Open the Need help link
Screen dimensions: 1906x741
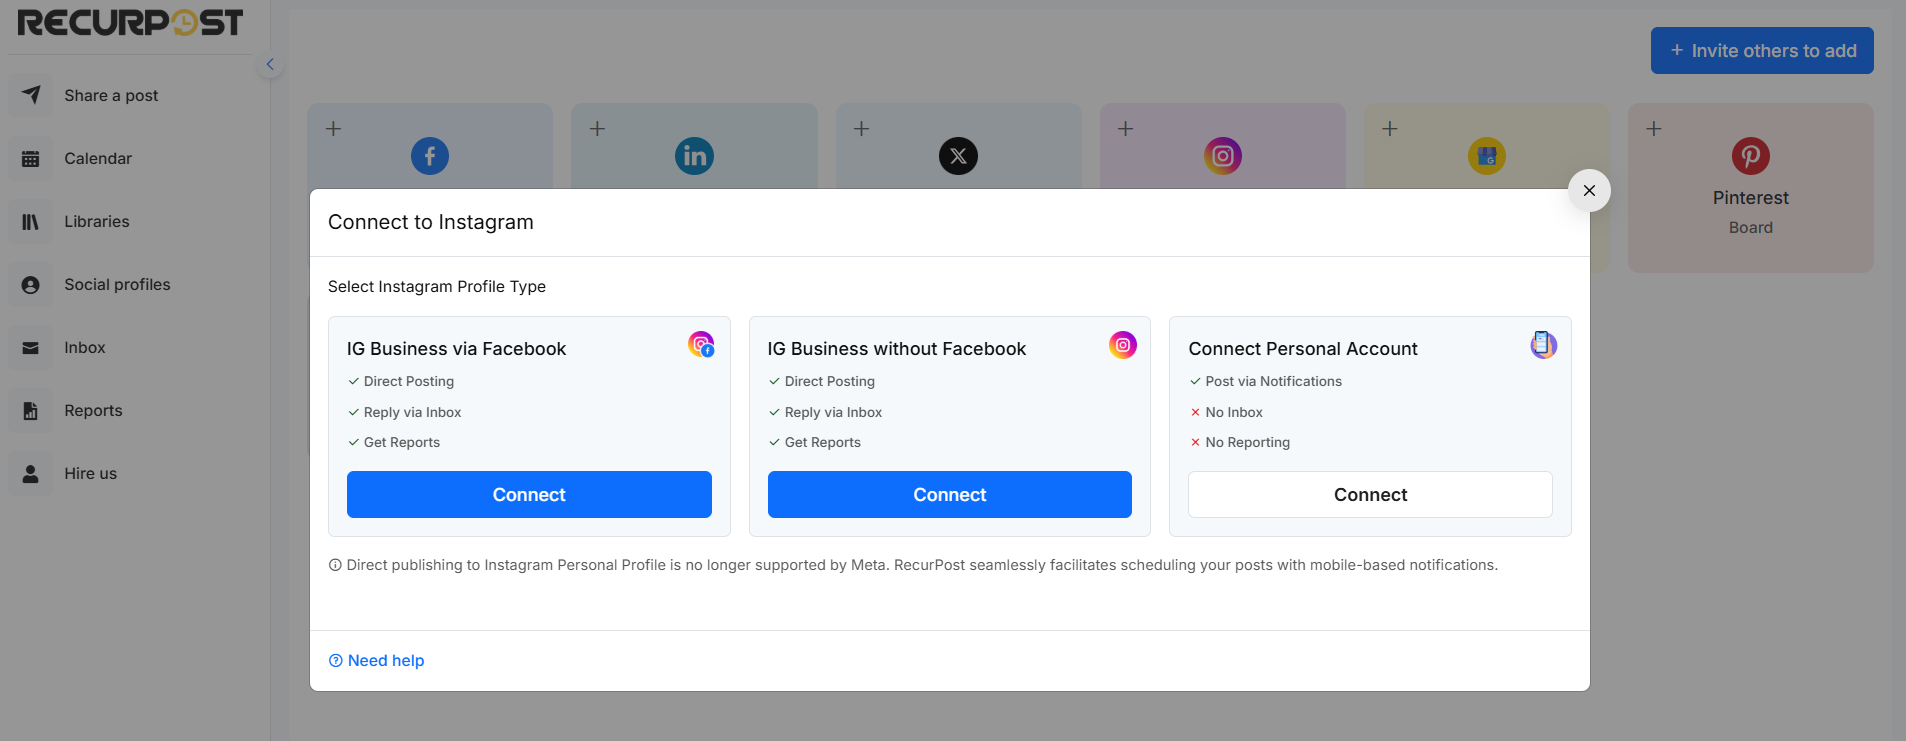[377, 660]
